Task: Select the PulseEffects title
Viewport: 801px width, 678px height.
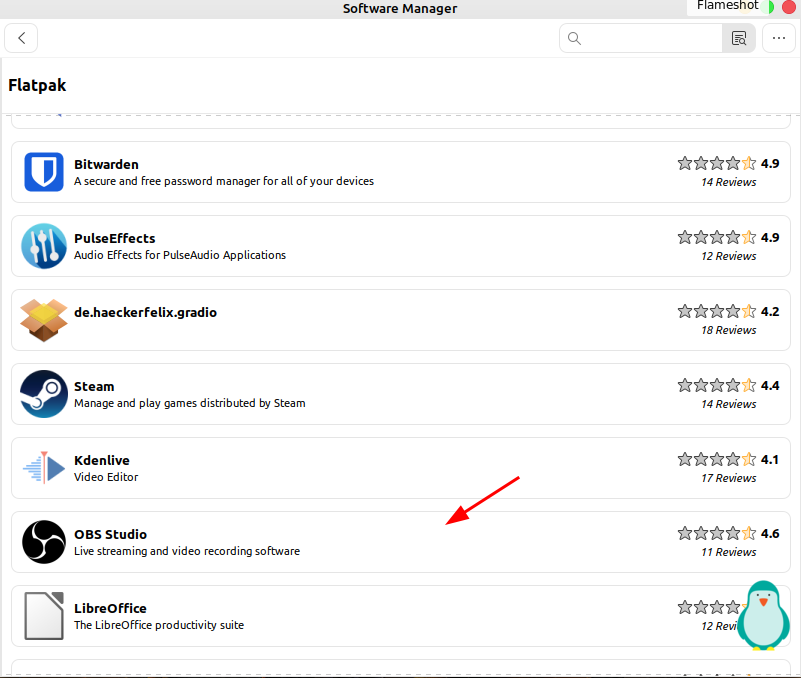Action: point(114,239)
